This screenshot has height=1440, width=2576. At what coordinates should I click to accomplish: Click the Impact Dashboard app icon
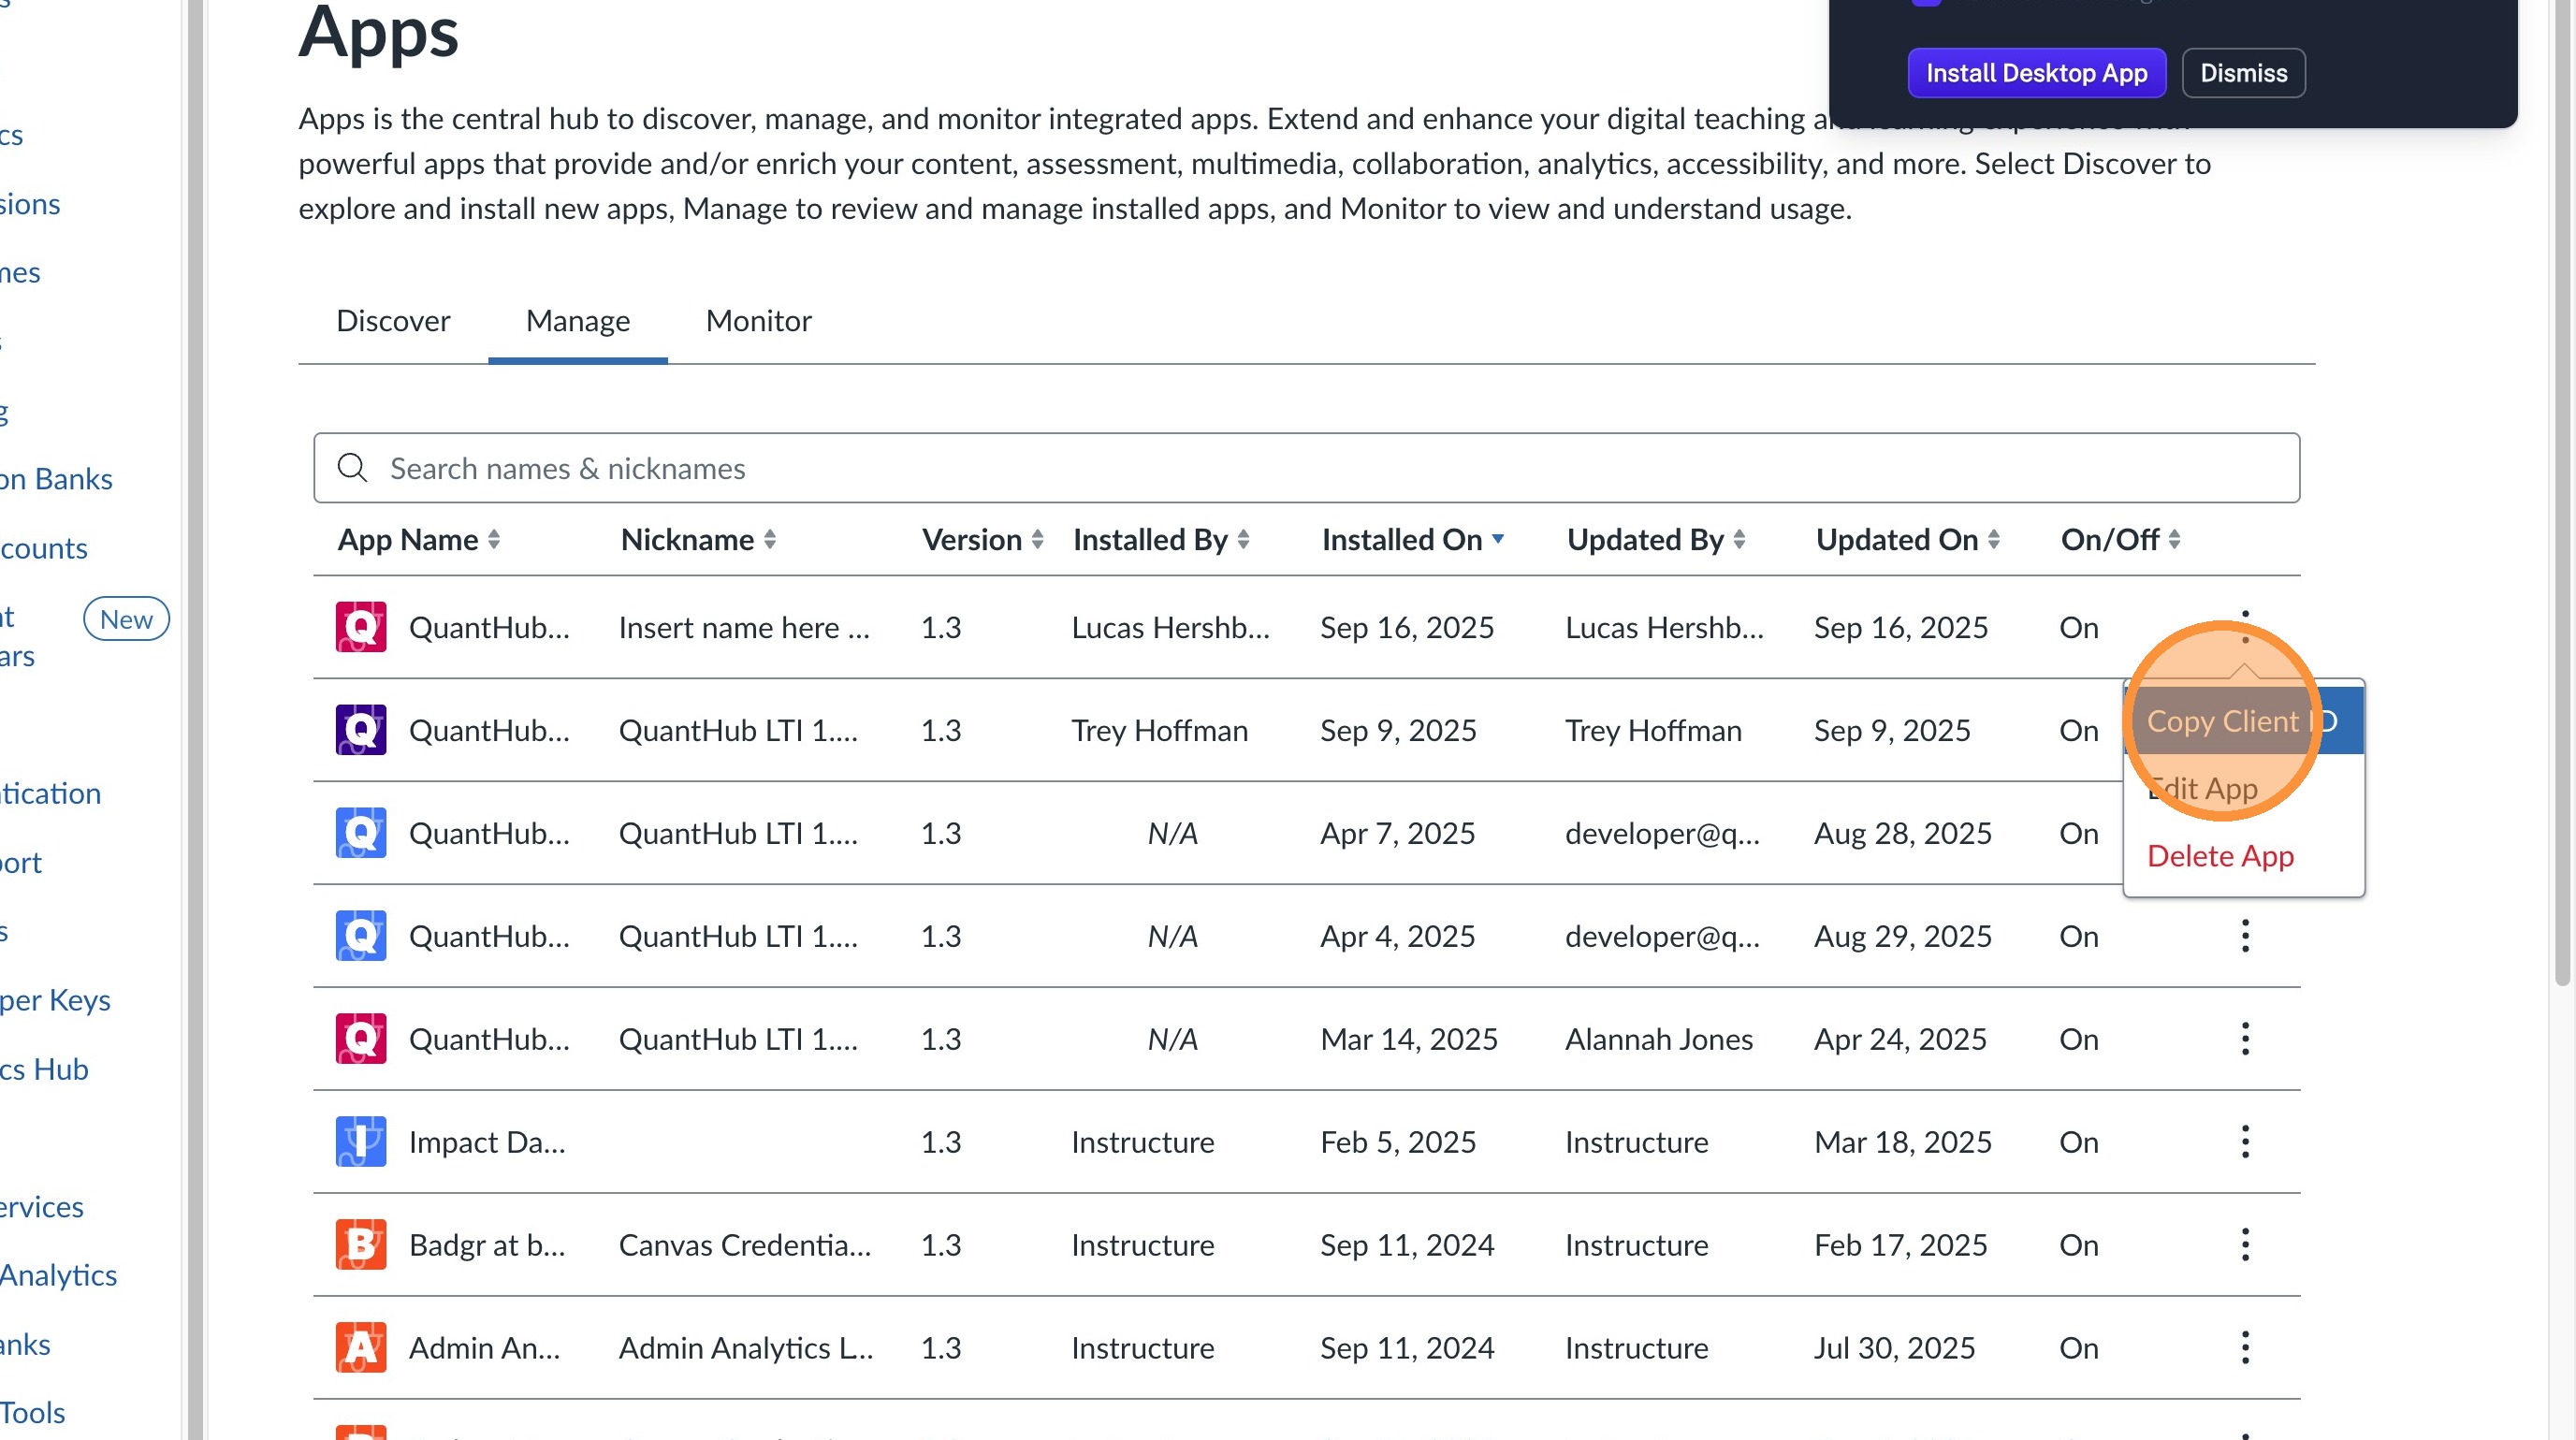360,1141
